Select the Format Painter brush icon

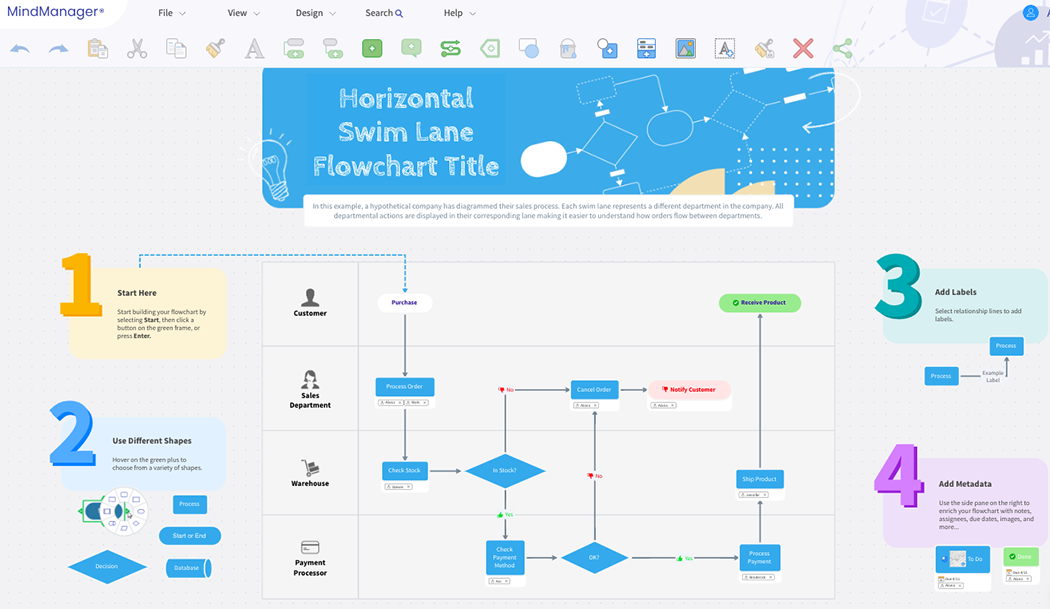(215, 48)
